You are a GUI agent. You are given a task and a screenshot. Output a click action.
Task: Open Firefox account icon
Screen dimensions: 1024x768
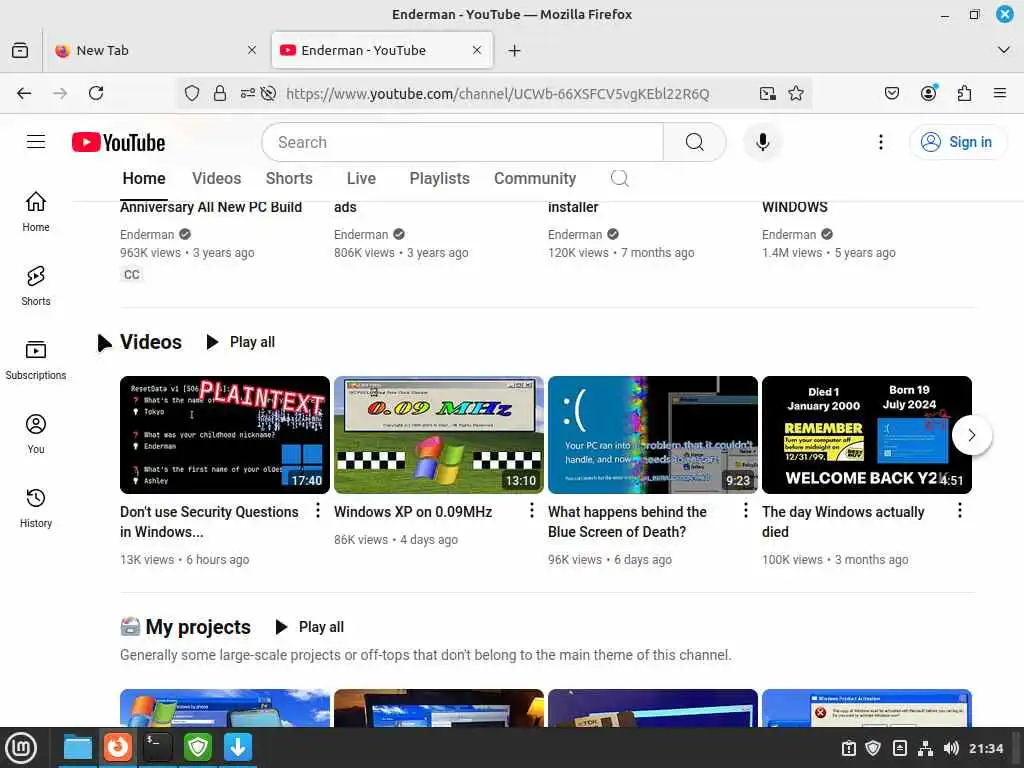[928, 93]
